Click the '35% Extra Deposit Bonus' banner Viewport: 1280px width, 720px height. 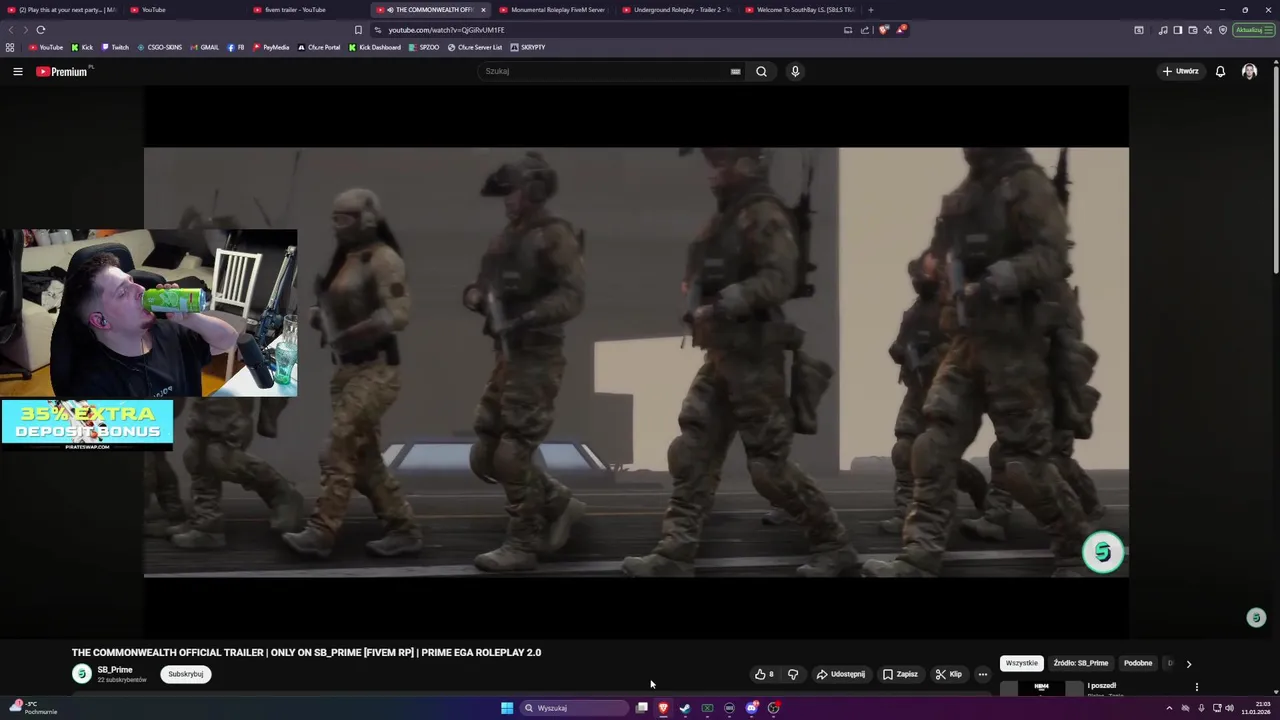(x=87, y=425)
